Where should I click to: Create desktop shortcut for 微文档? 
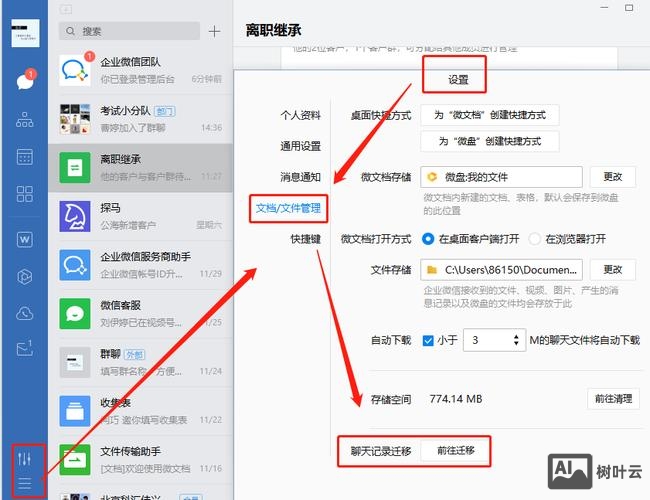[490, 115]
